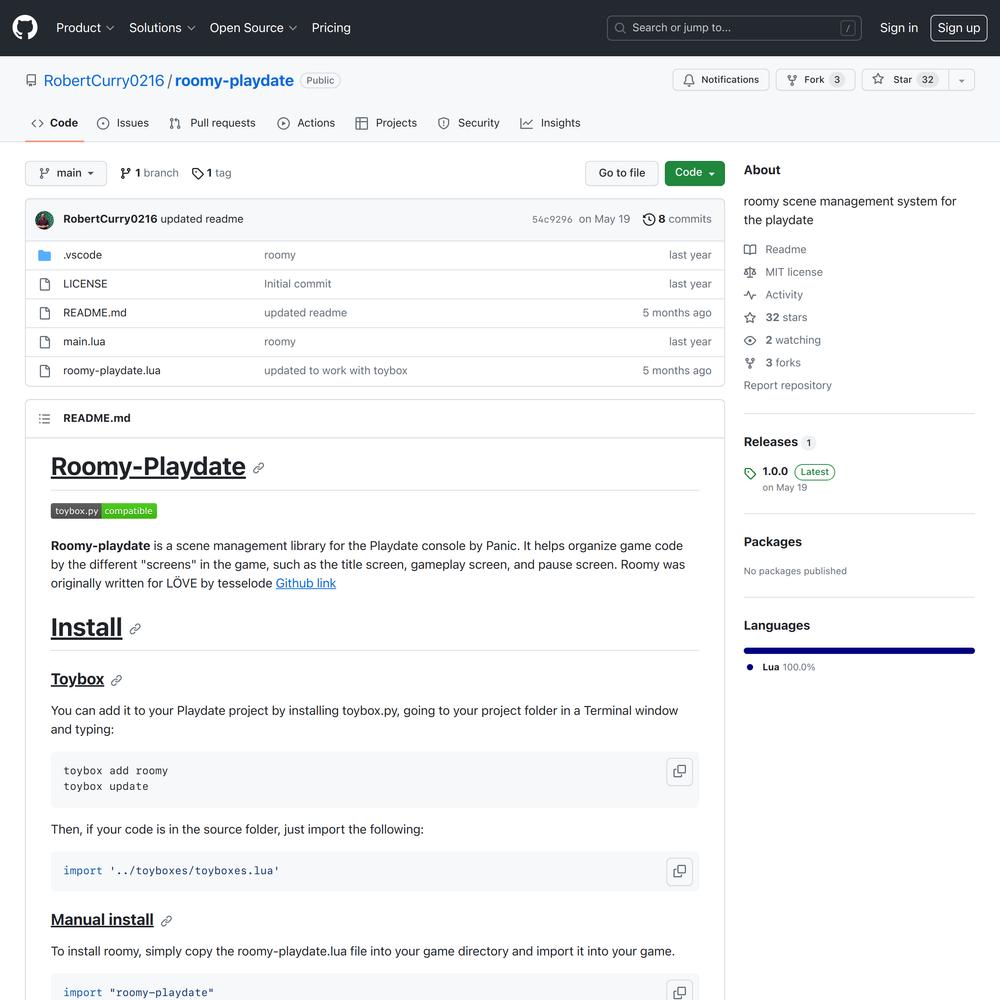Click the main.lua file icon
The height and width of the screenshot is (1000, 1000).
point(45,342)
